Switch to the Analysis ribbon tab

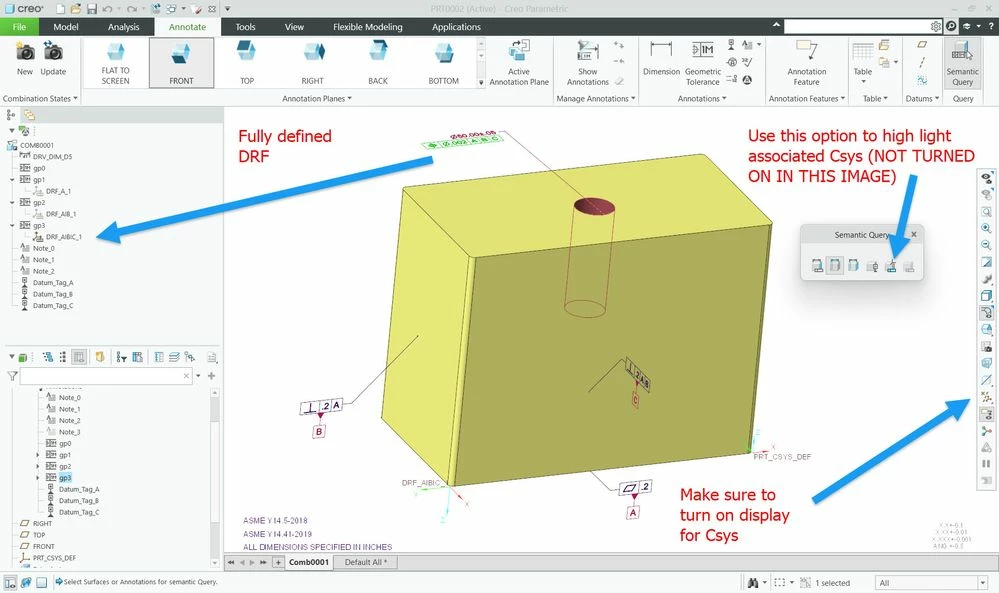coord(123,27)
